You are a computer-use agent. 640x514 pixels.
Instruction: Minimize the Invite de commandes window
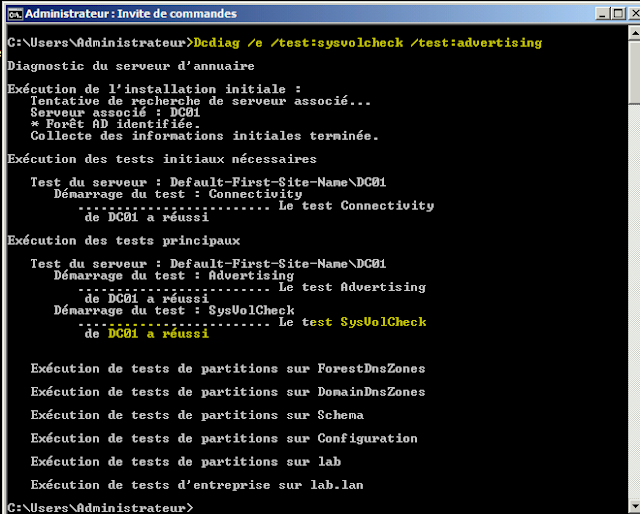602,14
